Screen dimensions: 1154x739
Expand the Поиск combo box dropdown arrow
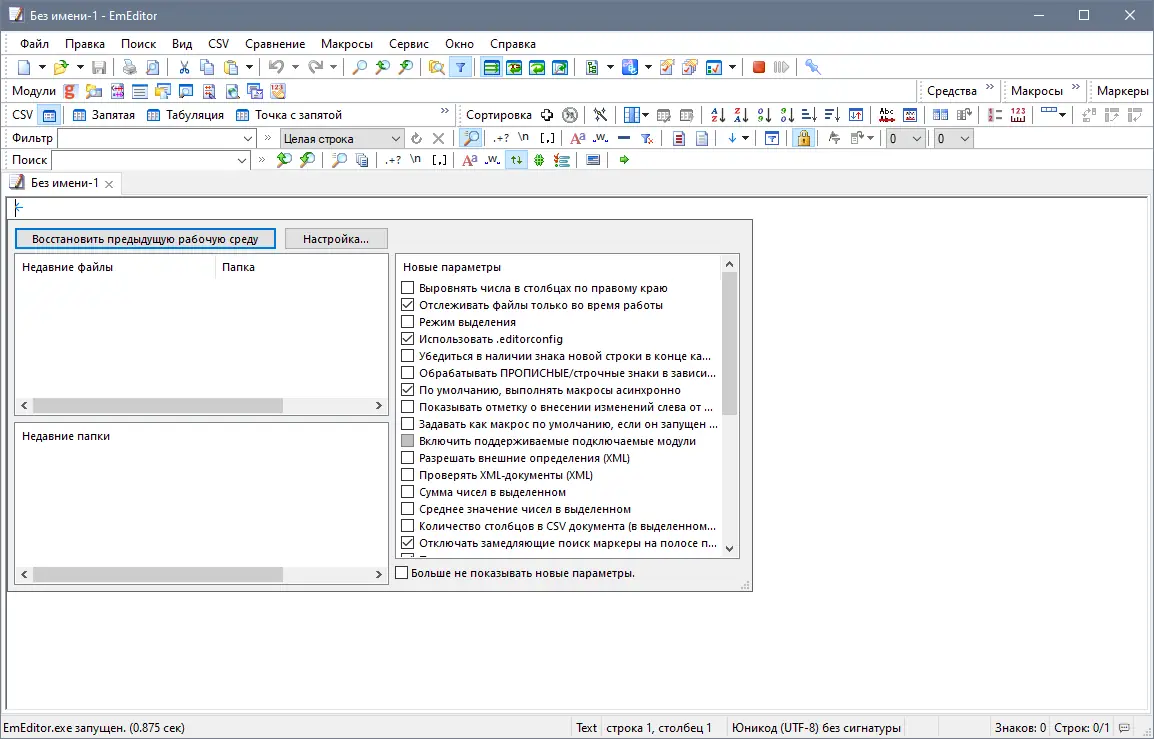tap(242, 160)
